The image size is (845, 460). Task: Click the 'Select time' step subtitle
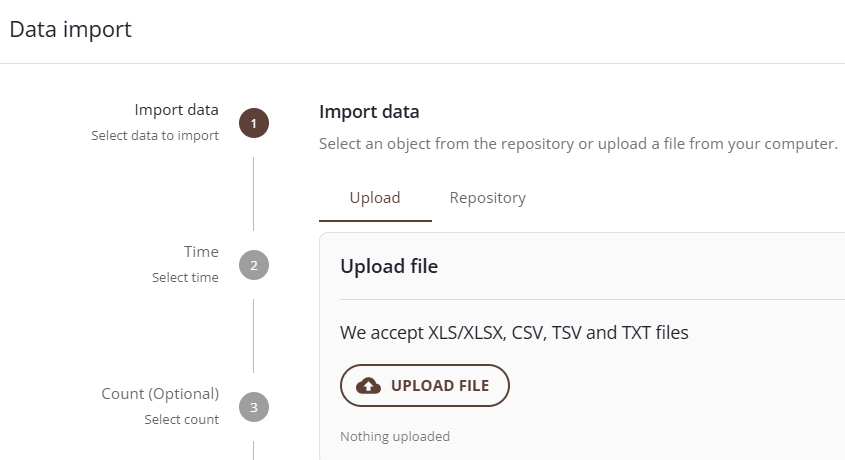185,278
